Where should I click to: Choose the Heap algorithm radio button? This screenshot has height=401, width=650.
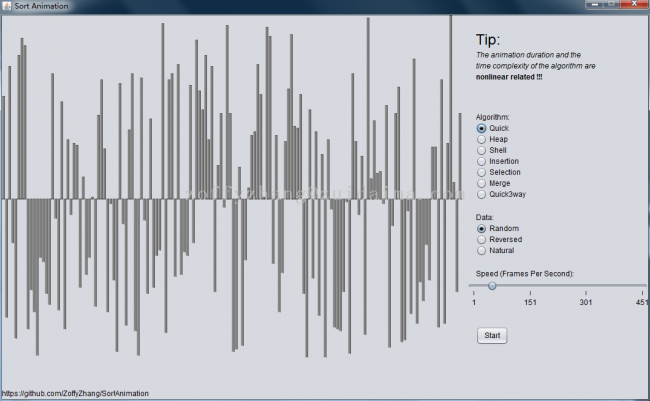[x=482, y=139]
